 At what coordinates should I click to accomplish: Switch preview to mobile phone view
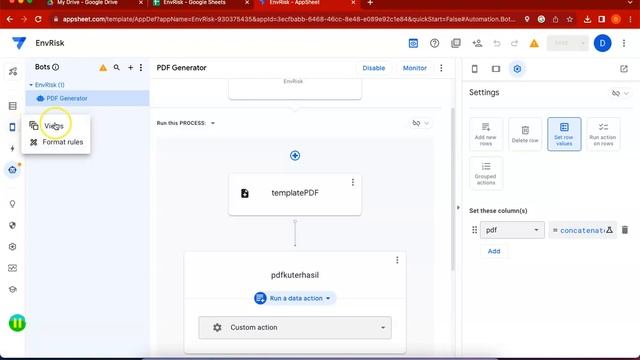[x=475, y=69]
